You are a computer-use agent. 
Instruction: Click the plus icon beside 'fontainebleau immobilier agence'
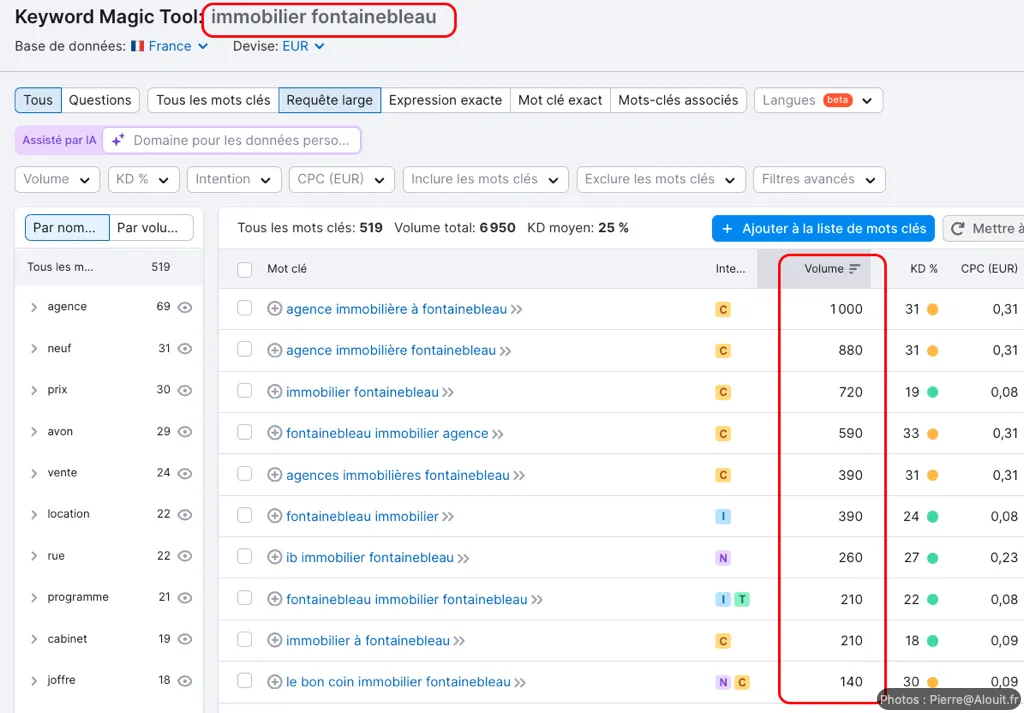pos(275,434)
